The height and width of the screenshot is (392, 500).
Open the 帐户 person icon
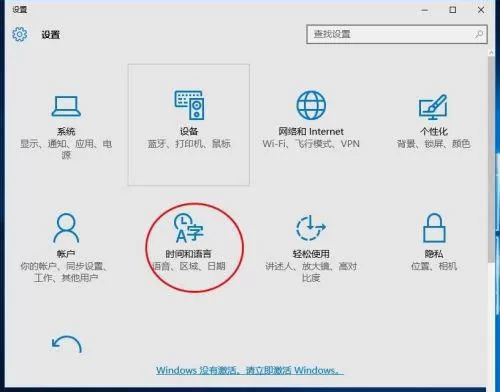66,228
